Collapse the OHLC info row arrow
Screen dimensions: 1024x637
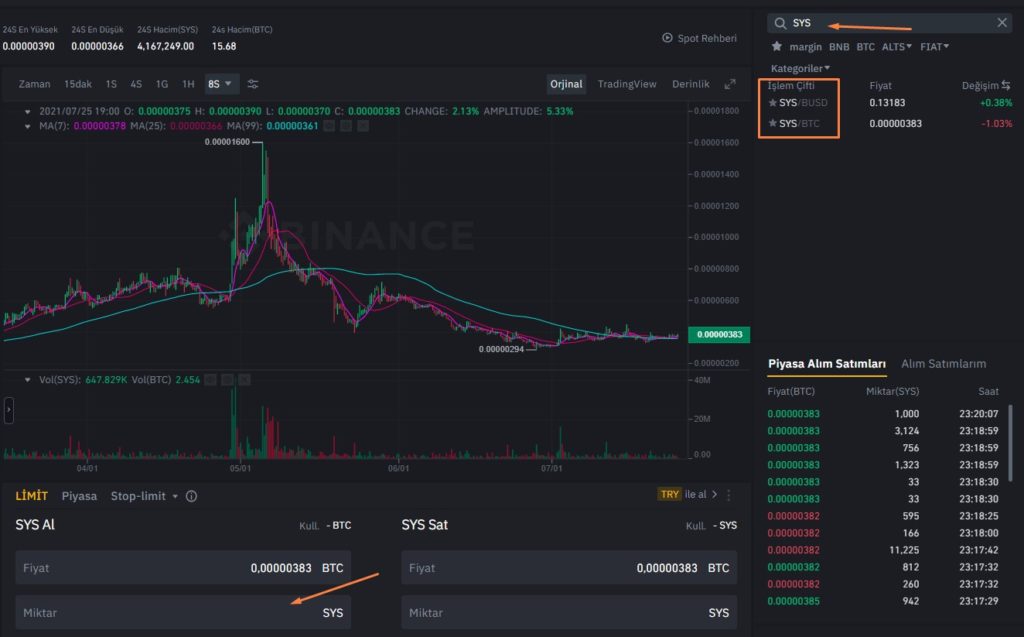click(x=27, y=112)
